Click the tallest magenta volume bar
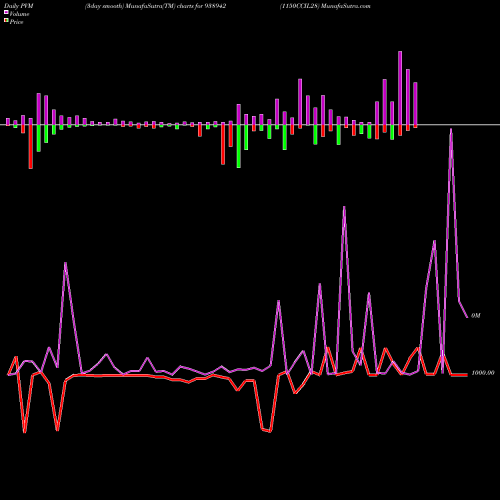 pyautogui.click(x=400, y=88)
